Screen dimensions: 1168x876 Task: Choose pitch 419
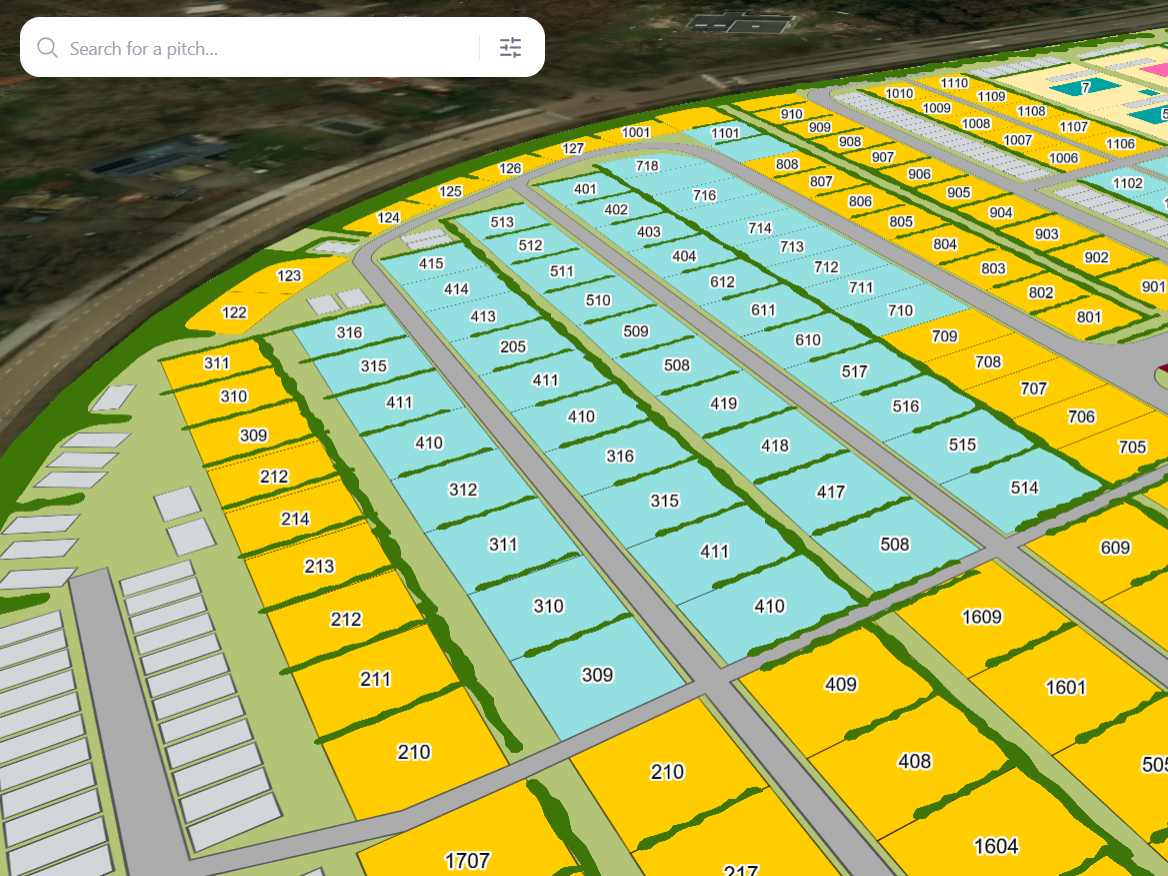[723, 404]
